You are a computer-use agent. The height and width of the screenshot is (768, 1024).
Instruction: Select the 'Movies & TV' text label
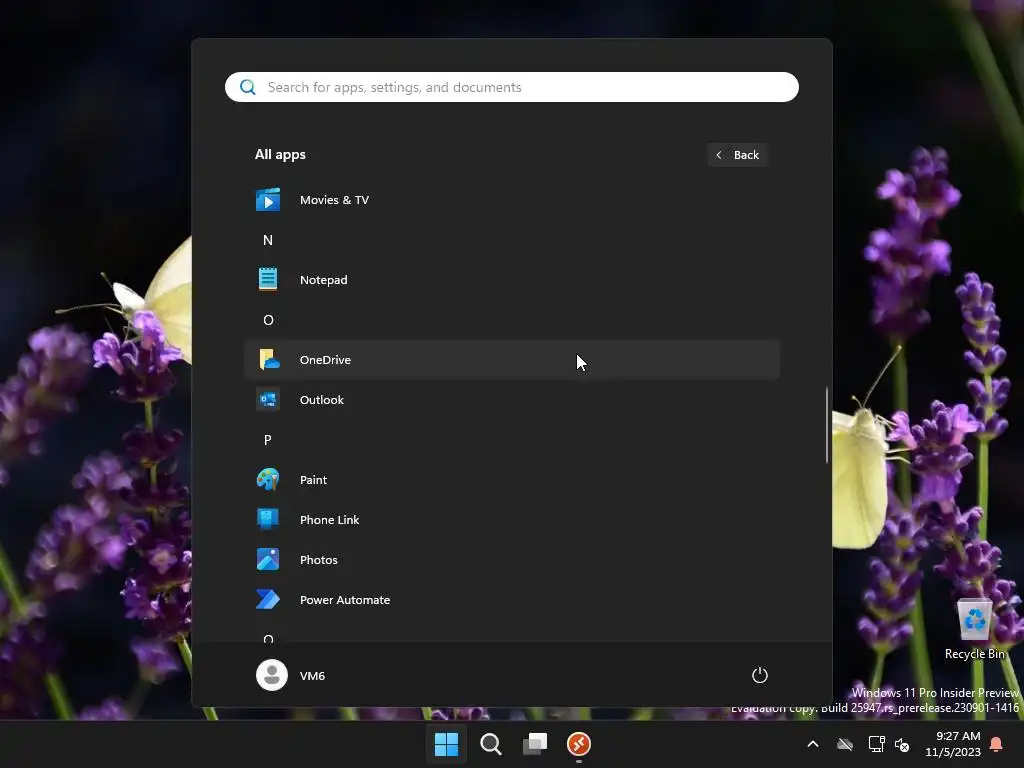click(x=334, y=200)
